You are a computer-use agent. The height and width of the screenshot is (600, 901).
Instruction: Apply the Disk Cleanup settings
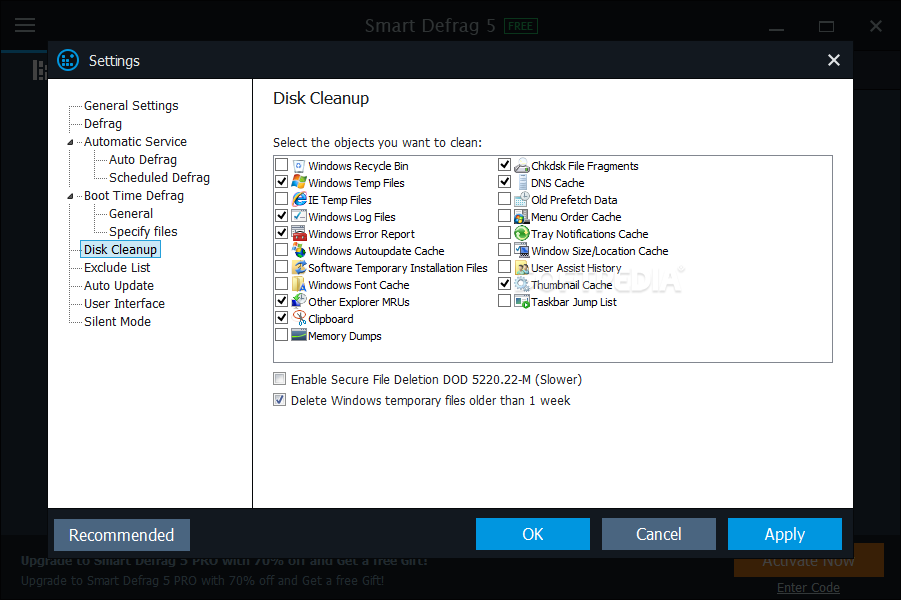coord(784,534)
